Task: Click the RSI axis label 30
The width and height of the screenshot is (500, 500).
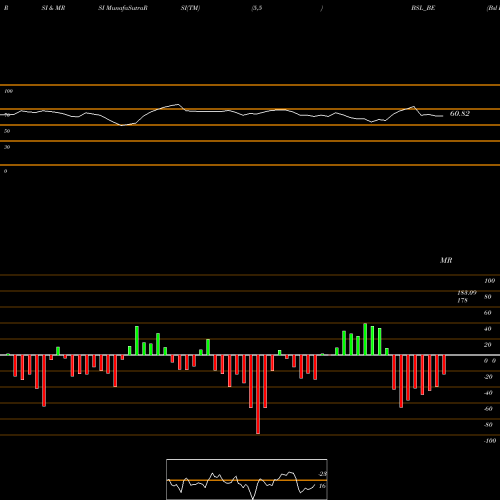Action: (x=7, y=147)
